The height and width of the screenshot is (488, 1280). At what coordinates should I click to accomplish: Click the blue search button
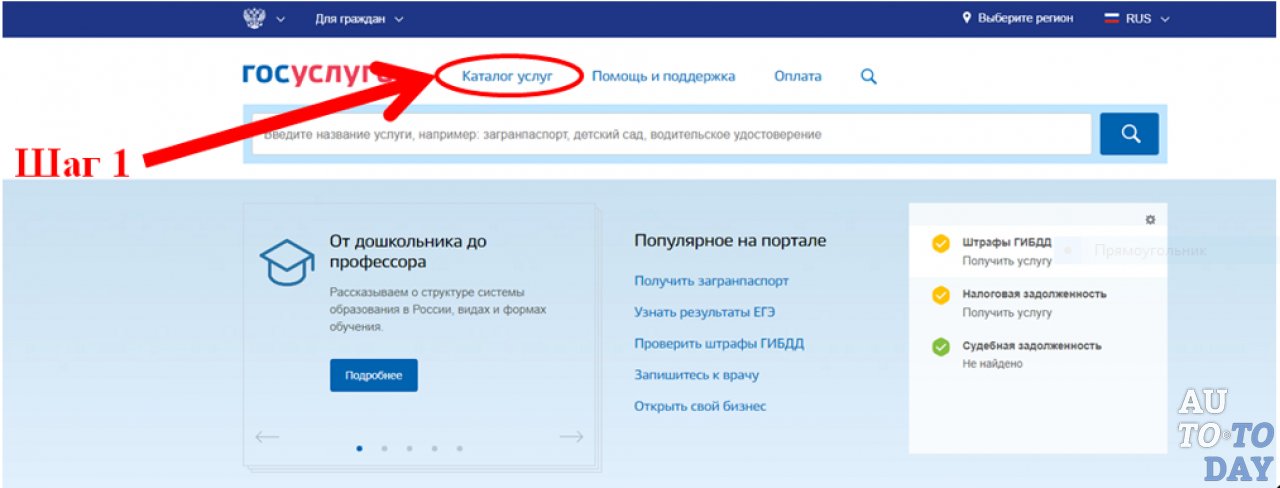pos(1130,134)
